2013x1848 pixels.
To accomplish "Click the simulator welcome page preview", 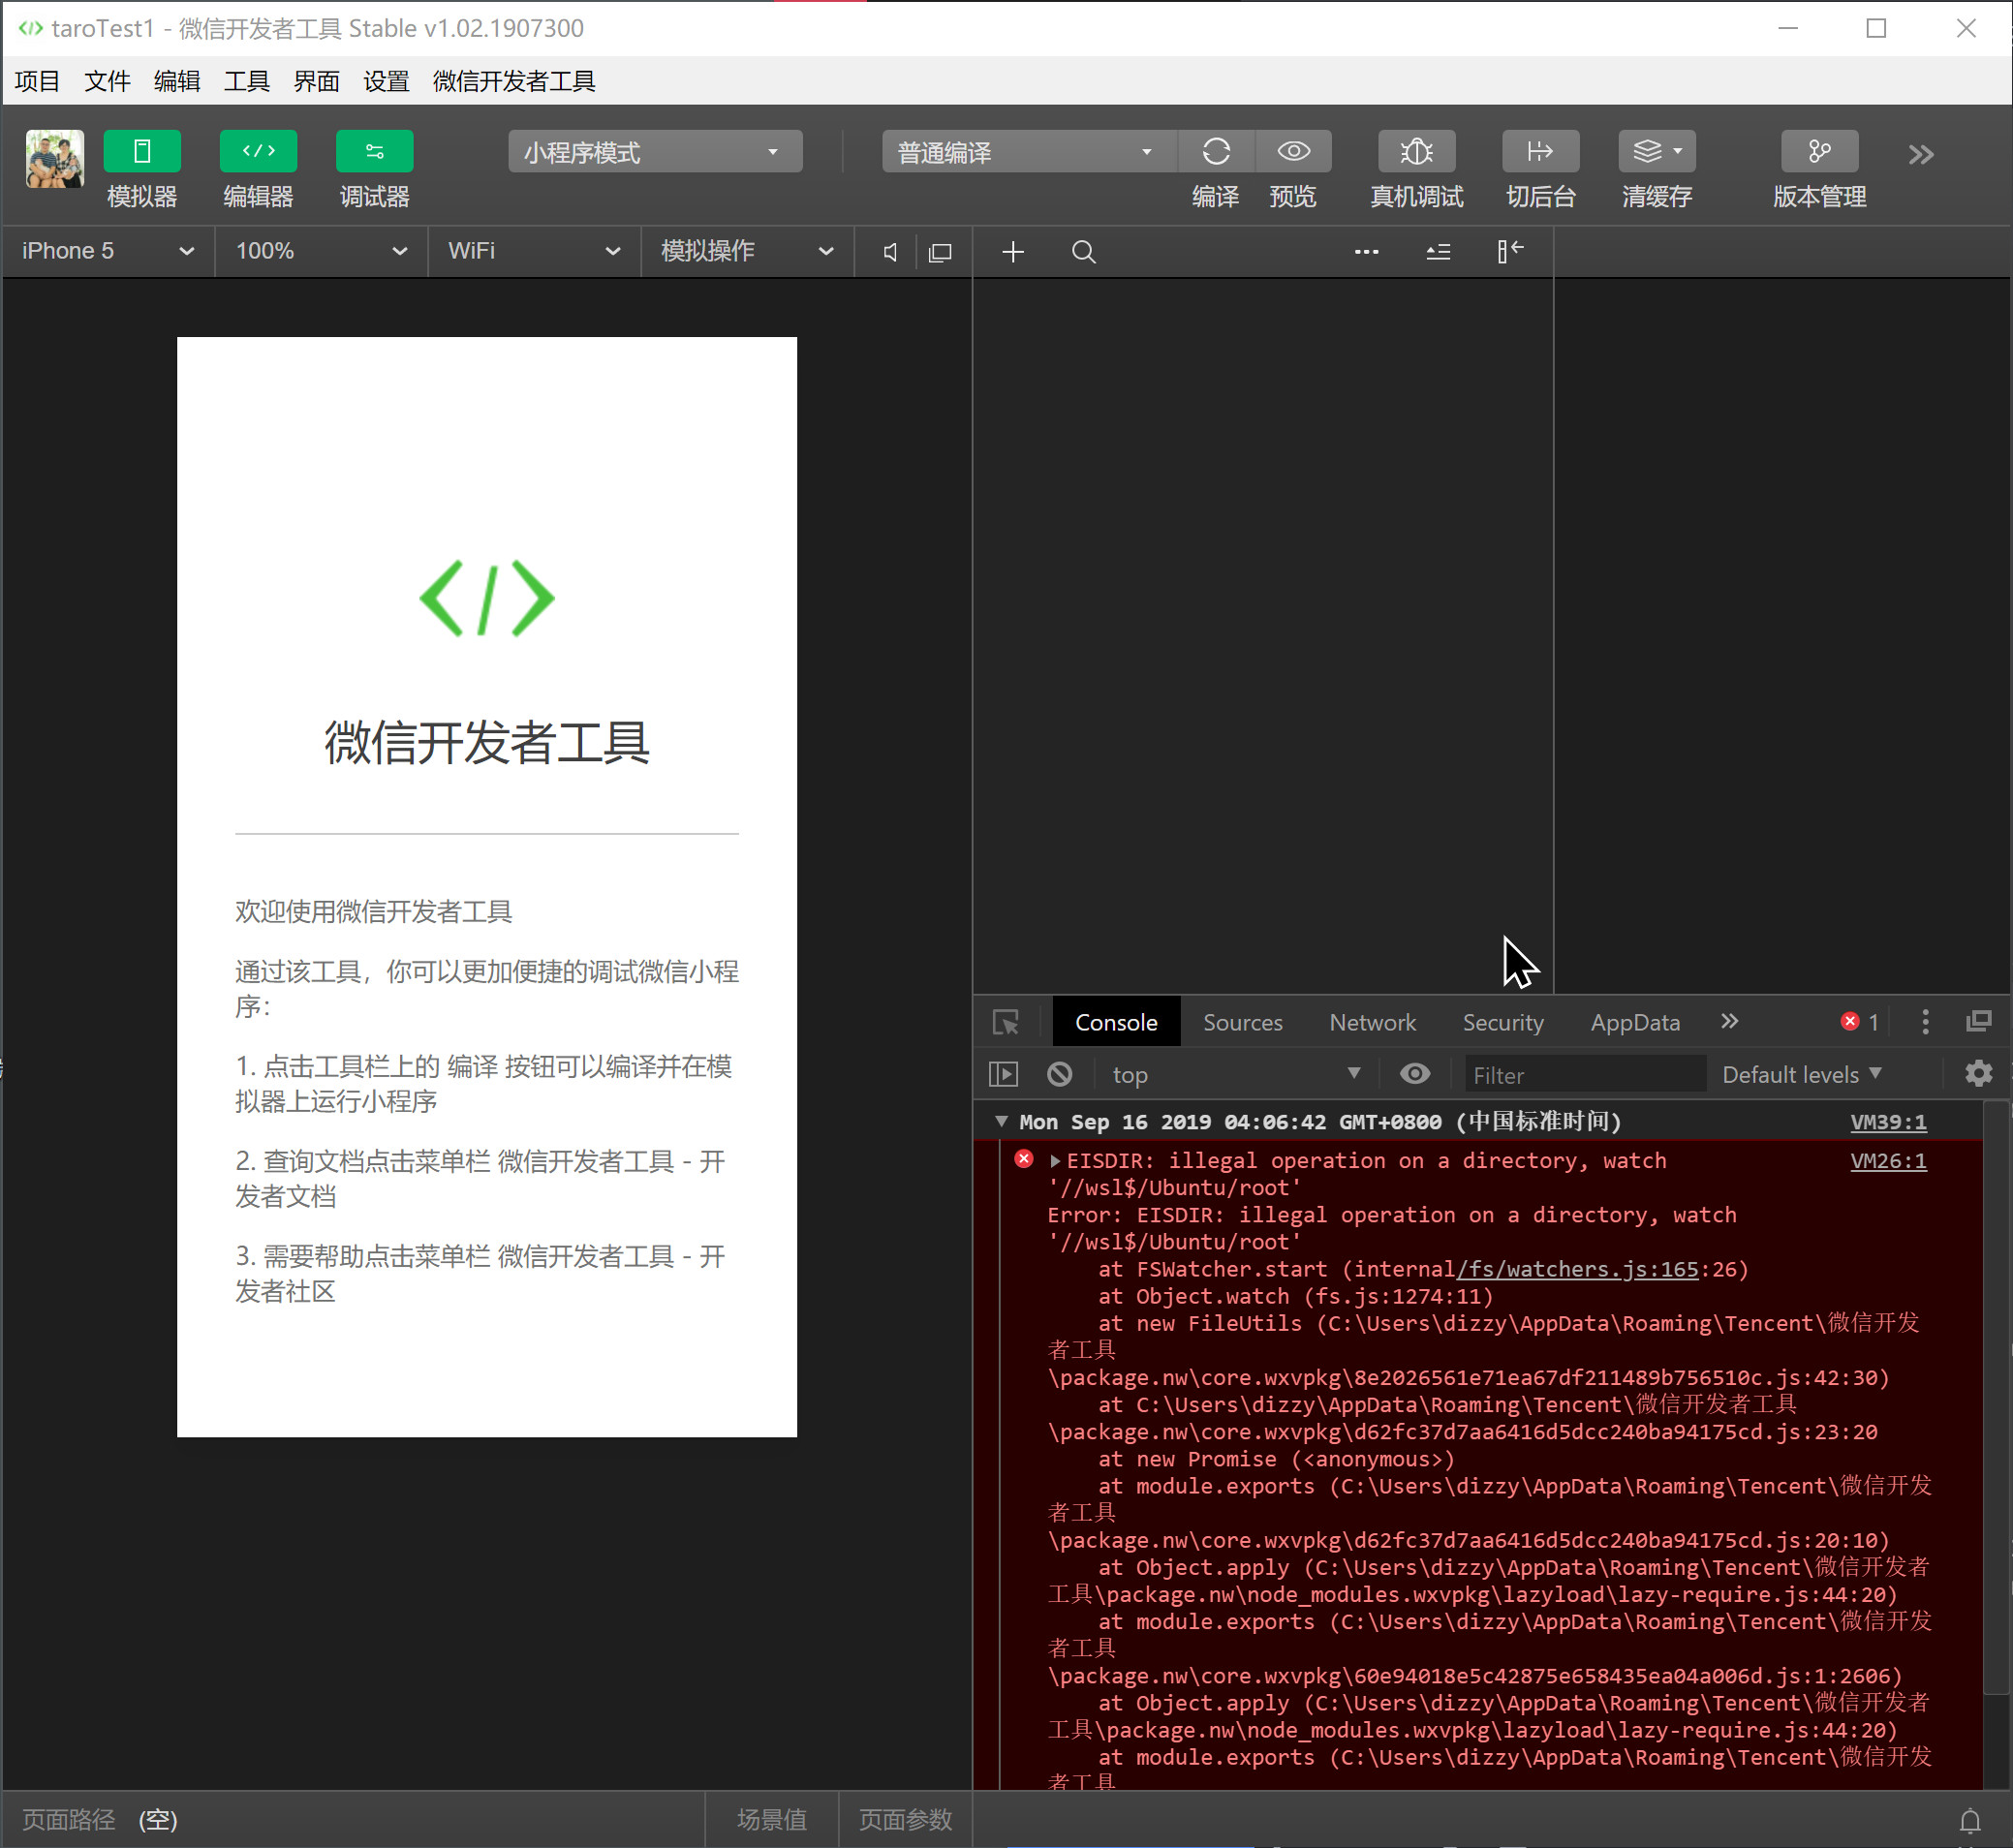I will click(x=487, y=887).
